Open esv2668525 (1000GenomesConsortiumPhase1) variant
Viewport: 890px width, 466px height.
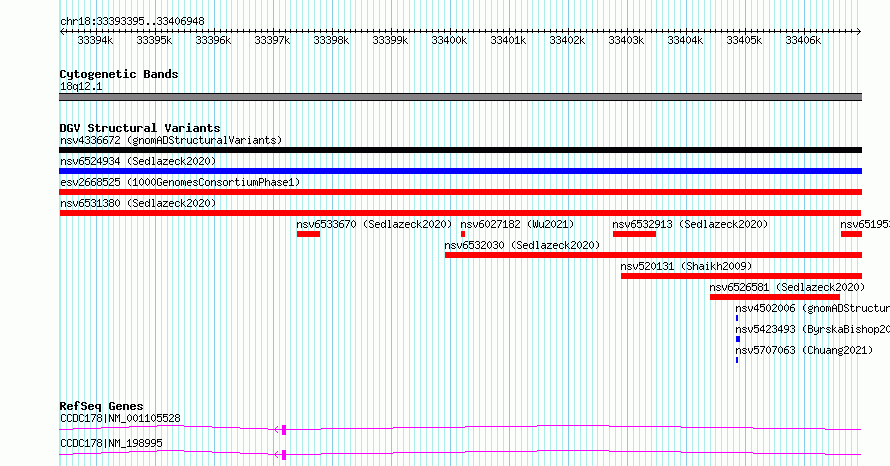tap(180, 182)
